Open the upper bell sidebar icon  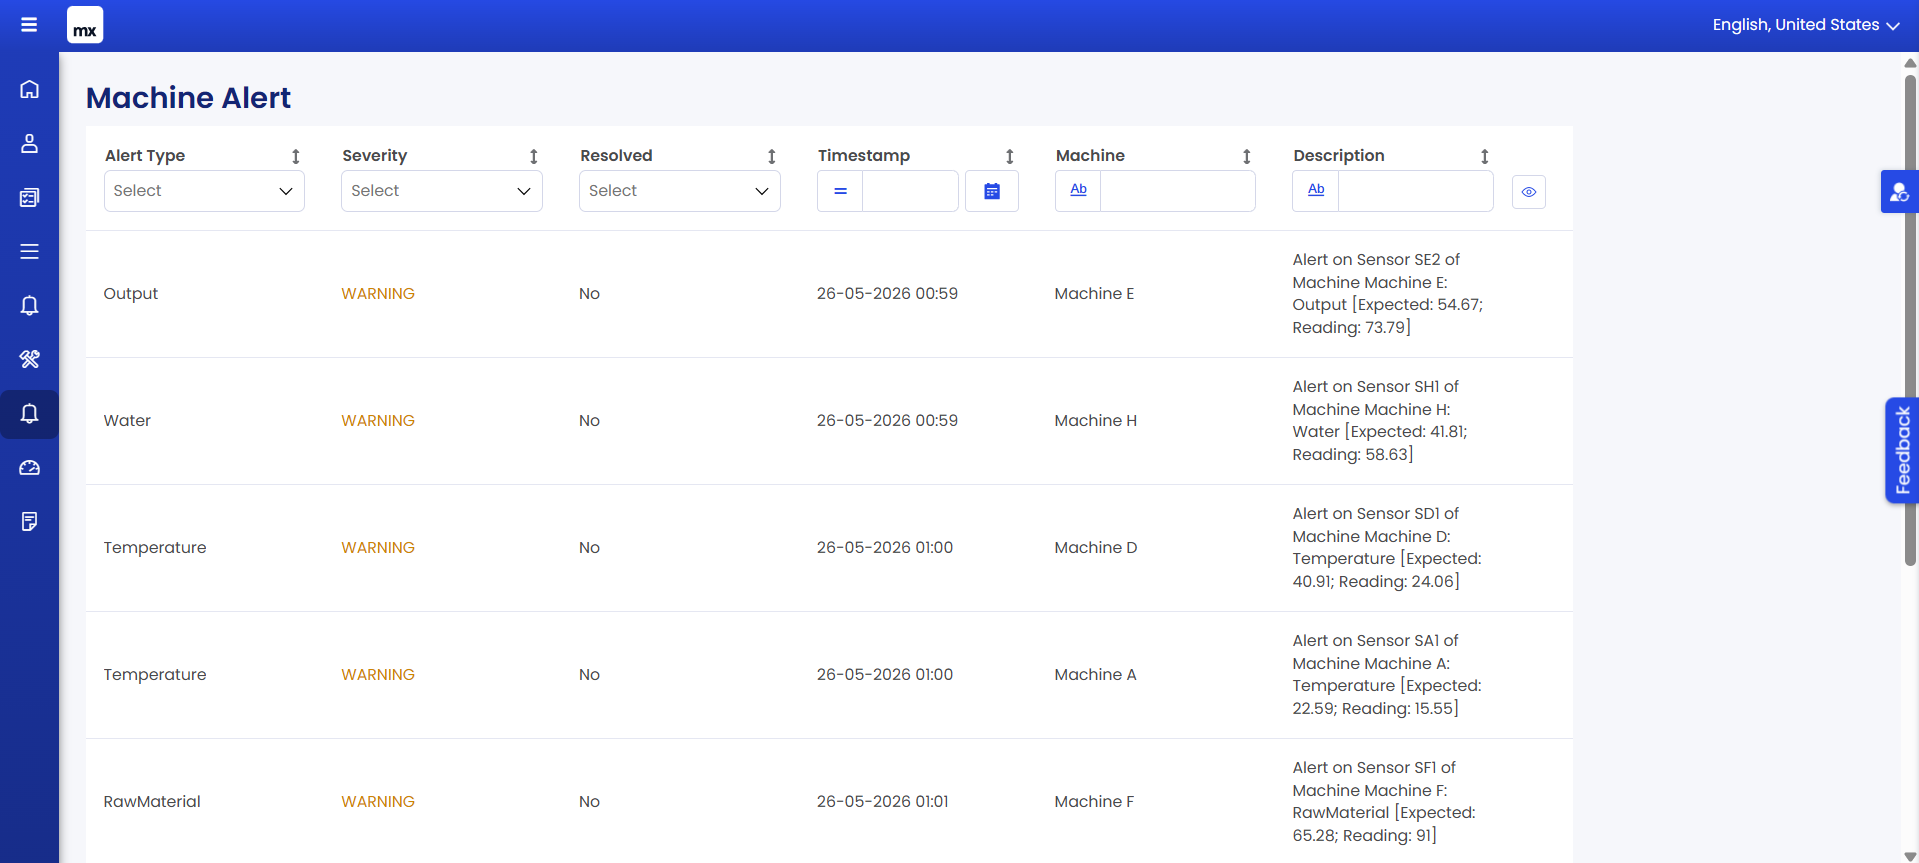[x=29, y=305]
